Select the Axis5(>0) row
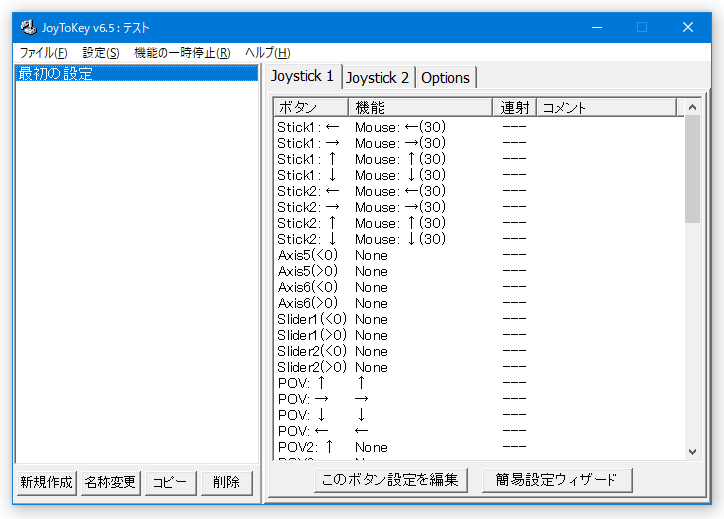This screenshot has width=724, height=519. pos(479,271)
